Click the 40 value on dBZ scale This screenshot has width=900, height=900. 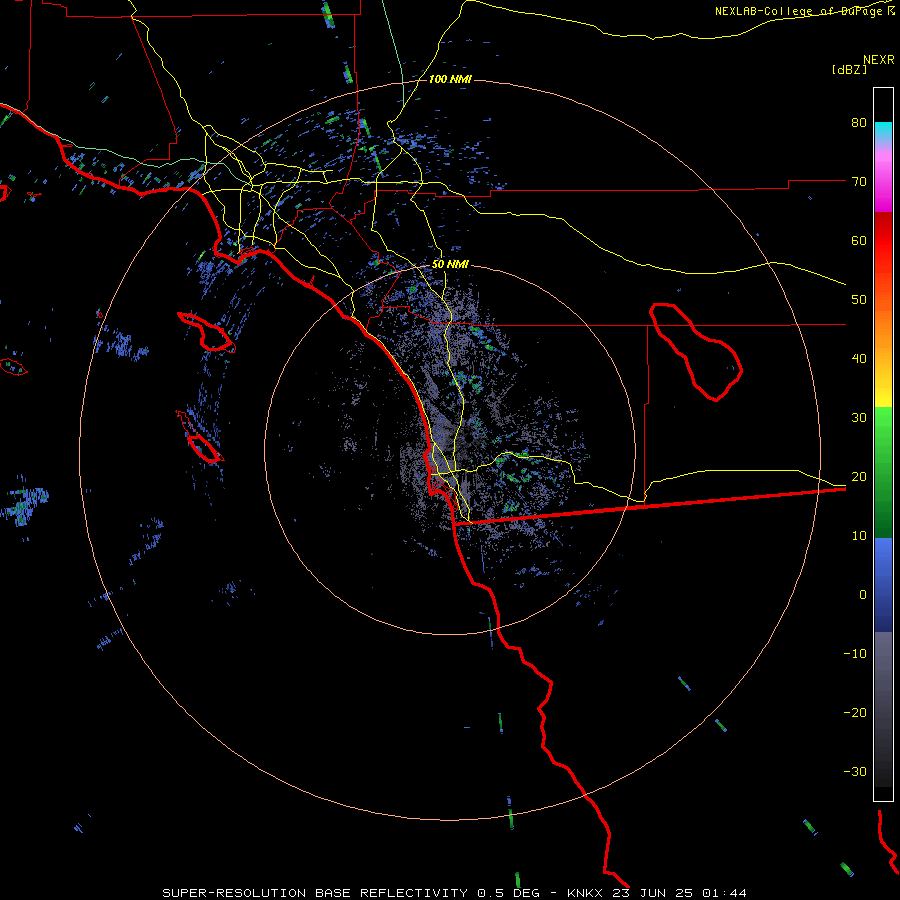(859, 359)
